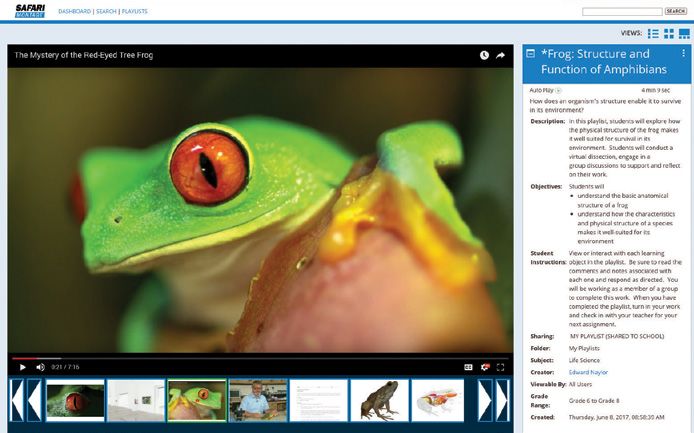694x433 pixels.
Task: Collapse the playlist info panel
Action: 530,54
